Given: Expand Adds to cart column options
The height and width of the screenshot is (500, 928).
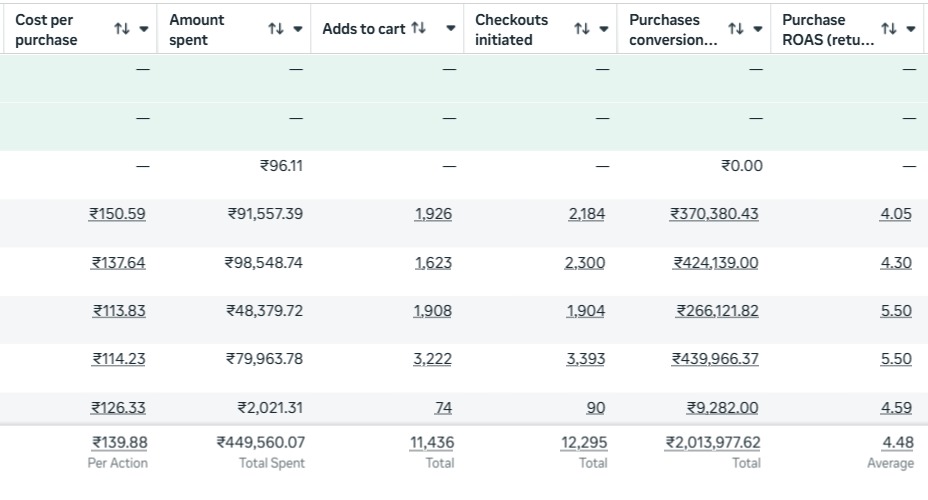Looking at the screenshot, I should point(451,29).
